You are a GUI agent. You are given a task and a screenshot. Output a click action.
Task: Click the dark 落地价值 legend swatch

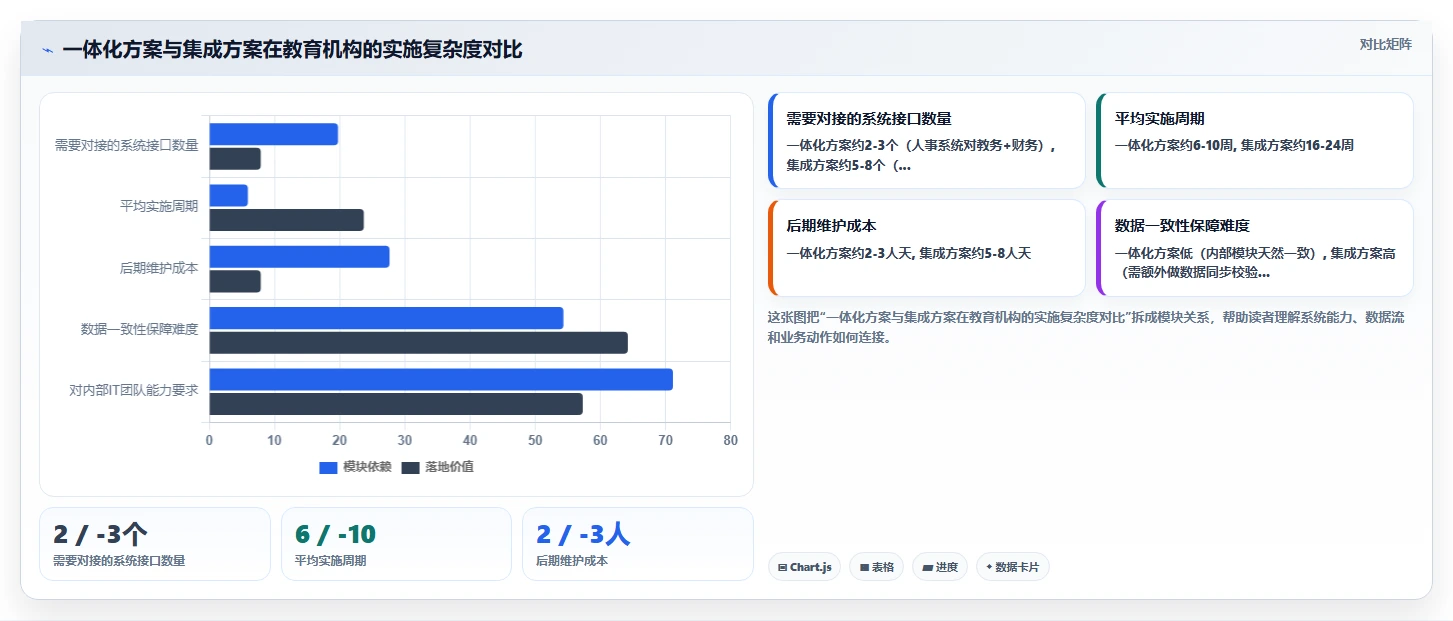411,467
